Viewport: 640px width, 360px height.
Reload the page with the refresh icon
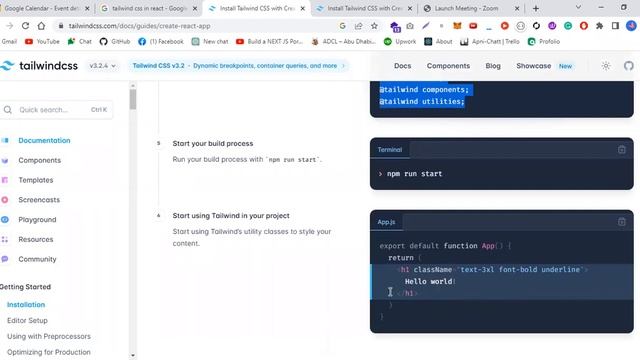[x=25, y=26]
